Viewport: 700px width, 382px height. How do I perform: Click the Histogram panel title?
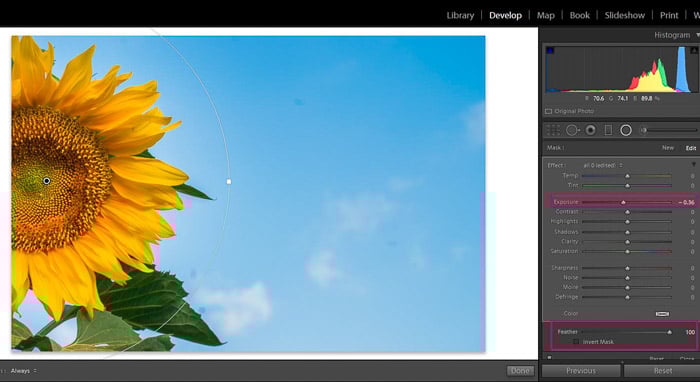click(672, 35)
